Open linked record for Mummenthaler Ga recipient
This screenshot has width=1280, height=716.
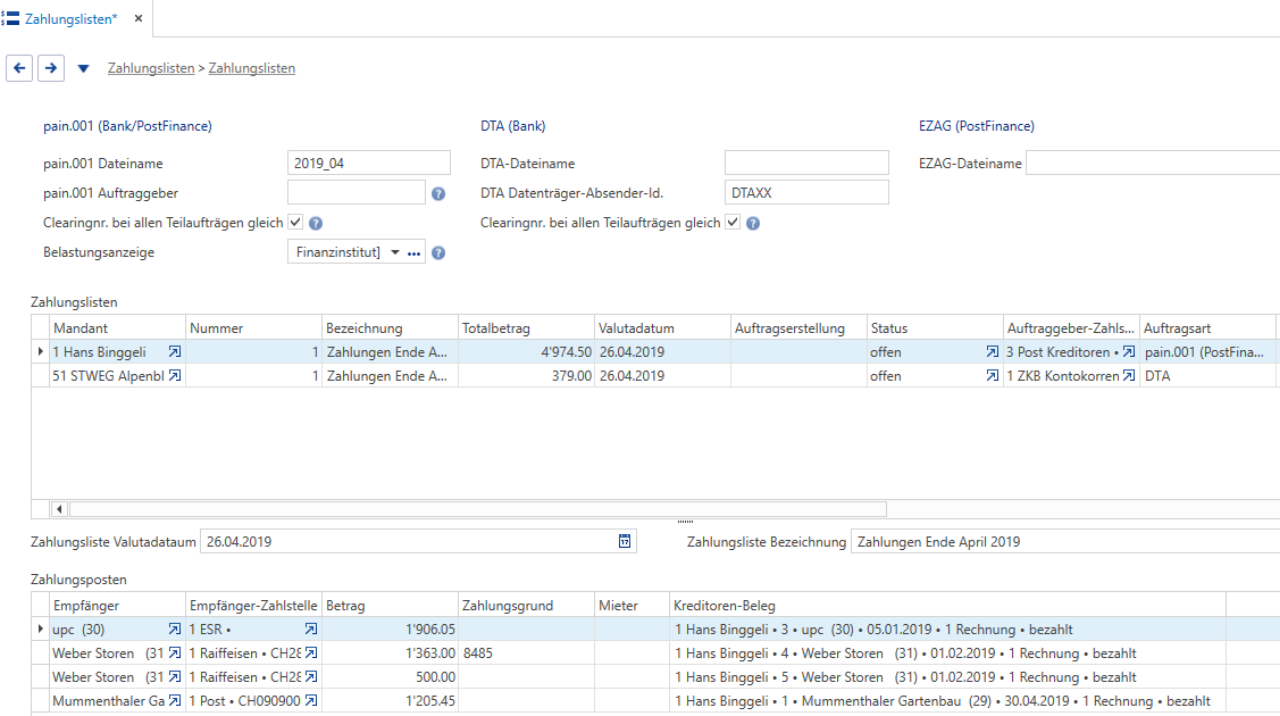point(175,701)
